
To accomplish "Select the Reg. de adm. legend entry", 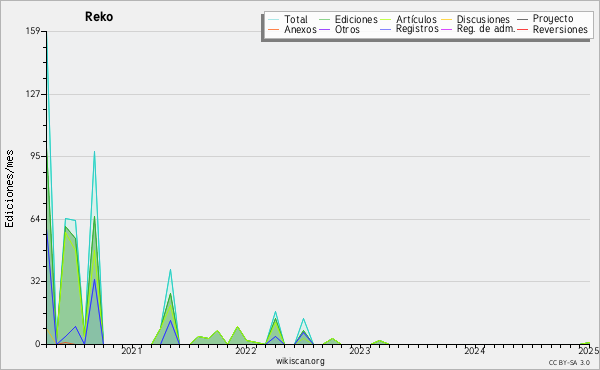I will pyautogui.click(x=486, y=29).
